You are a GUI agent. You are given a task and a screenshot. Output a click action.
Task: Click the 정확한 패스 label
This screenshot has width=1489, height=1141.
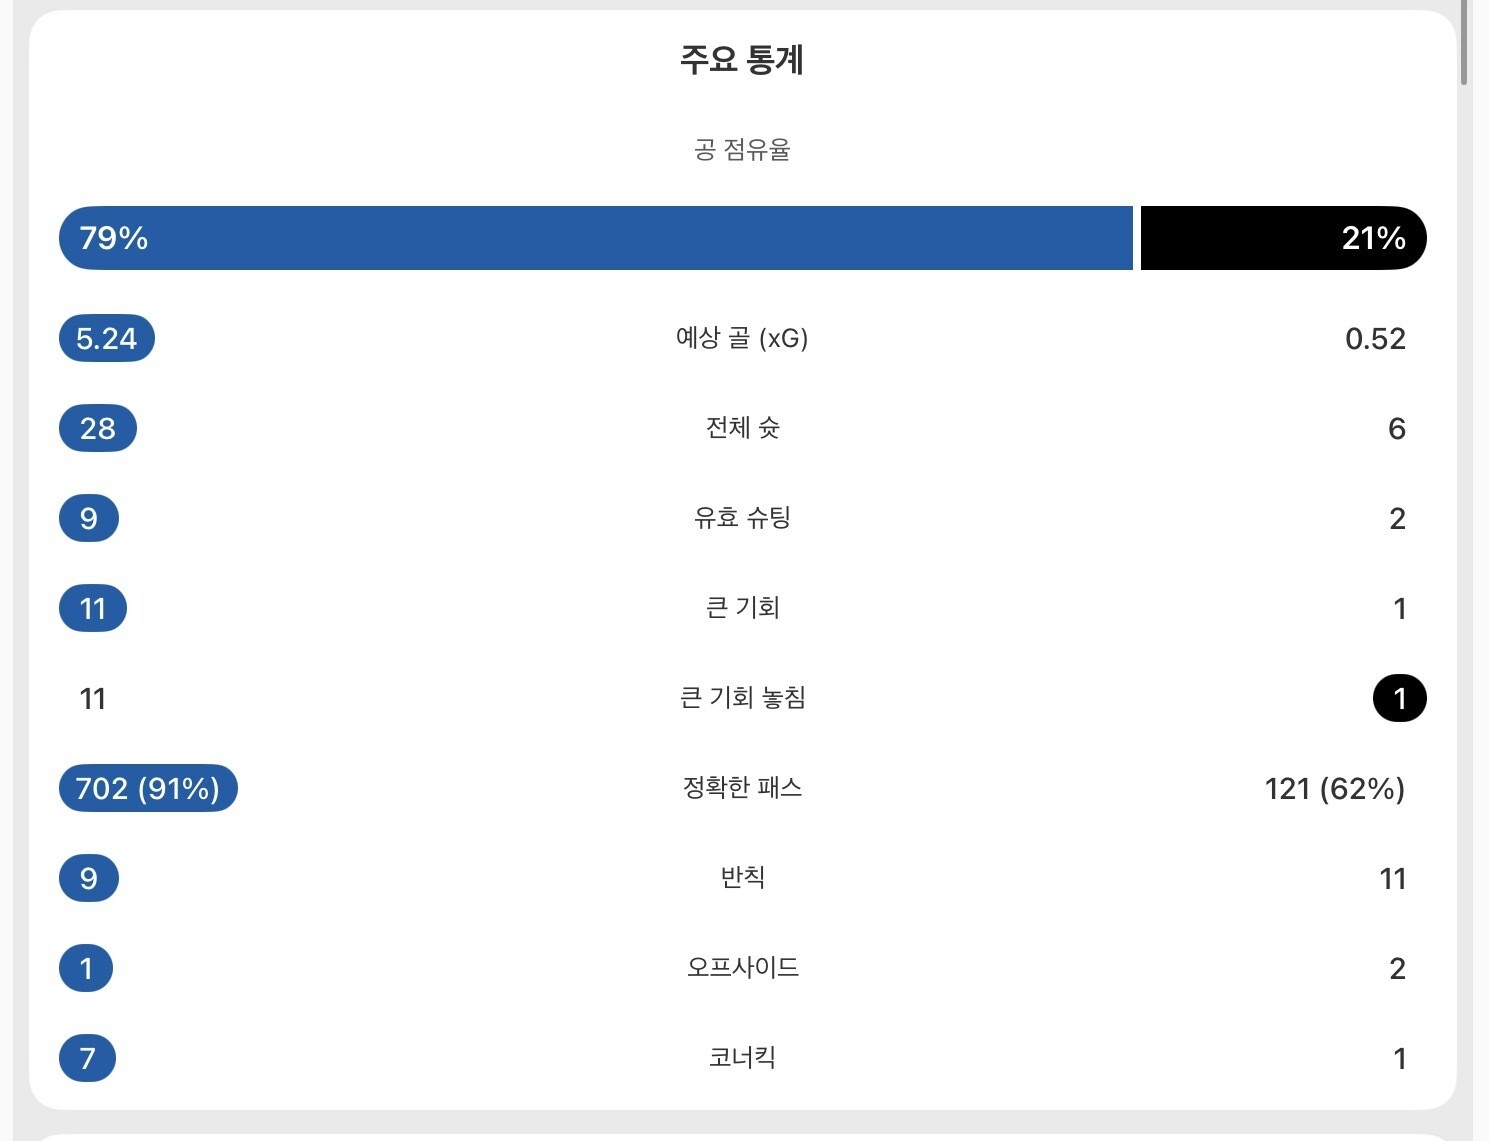742,787
